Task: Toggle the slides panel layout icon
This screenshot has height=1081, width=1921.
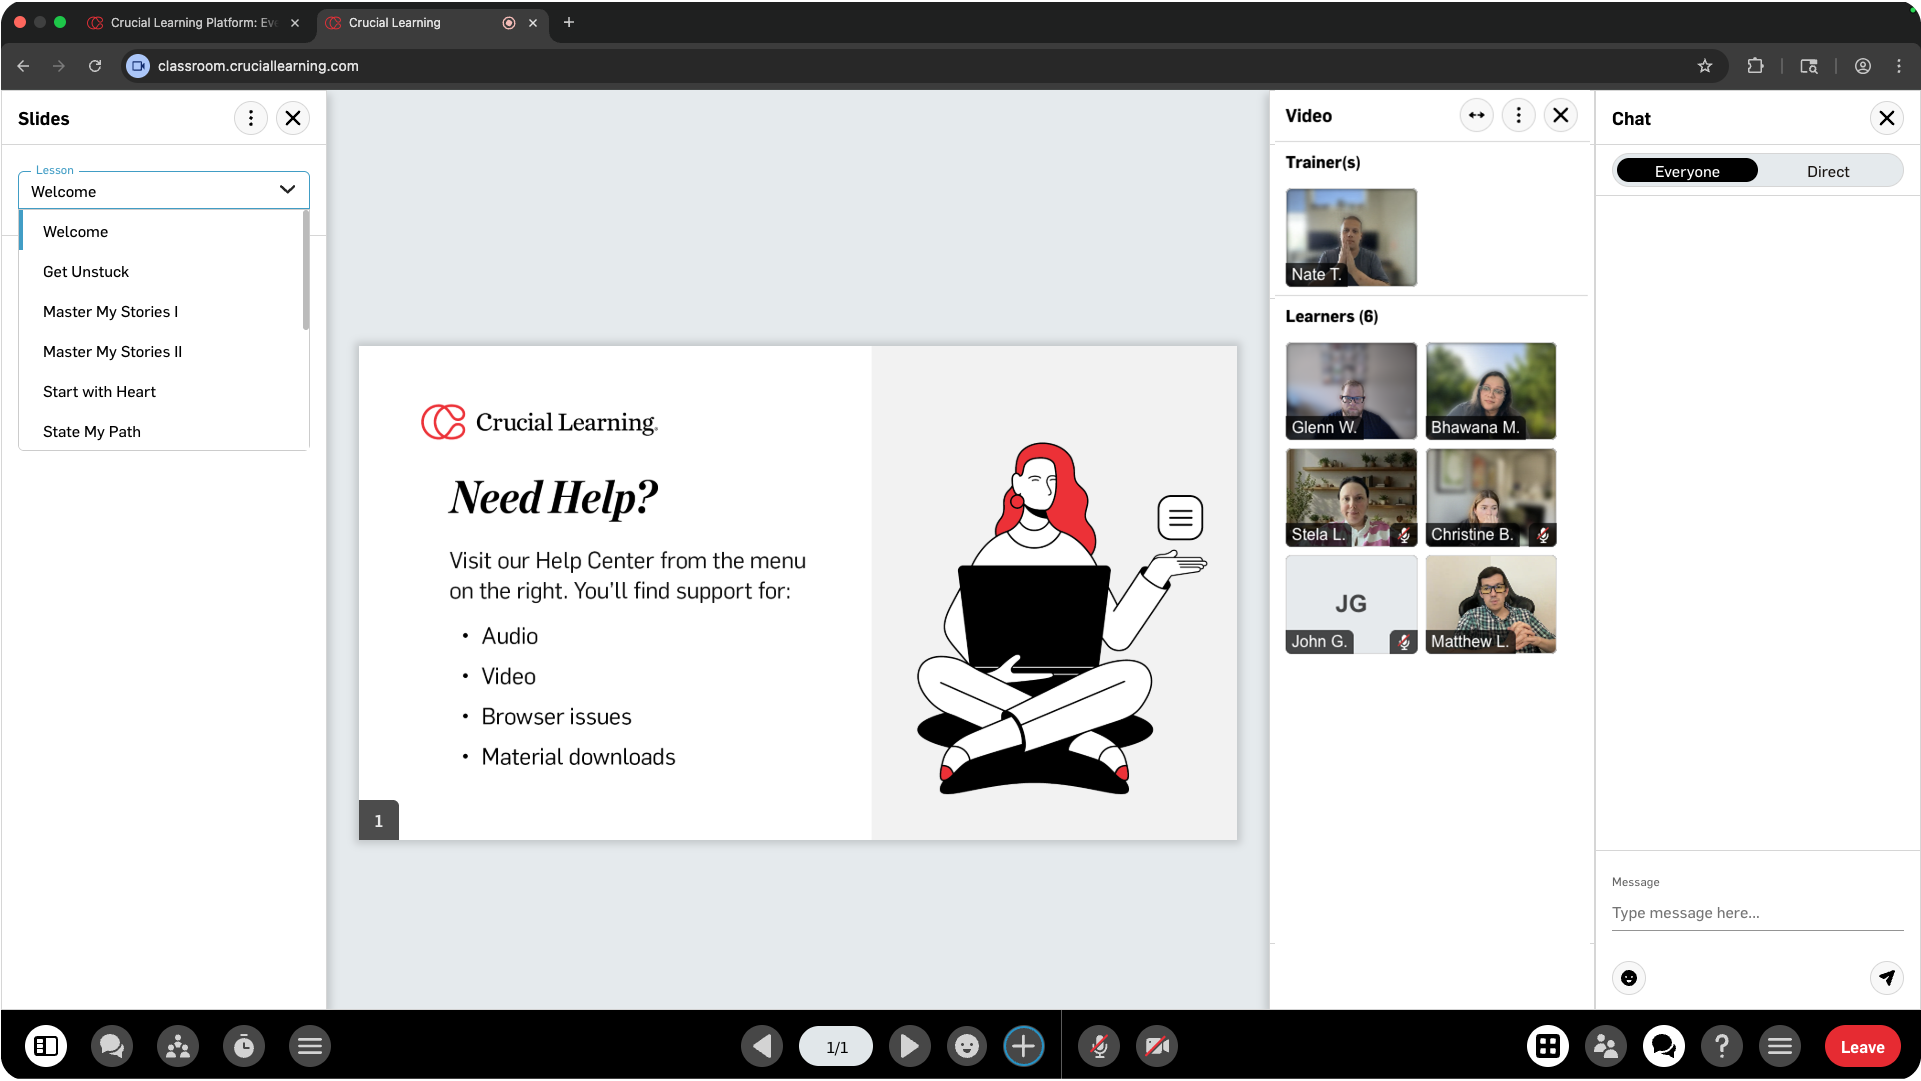Action: coord(46,1046)
